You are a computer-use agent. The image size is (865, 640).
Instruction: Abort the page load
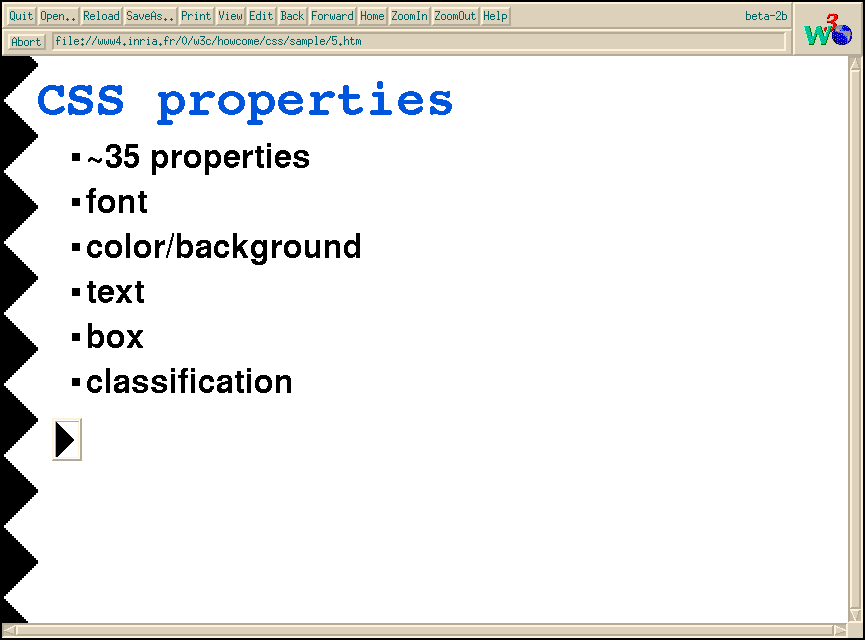coord(26,42)
